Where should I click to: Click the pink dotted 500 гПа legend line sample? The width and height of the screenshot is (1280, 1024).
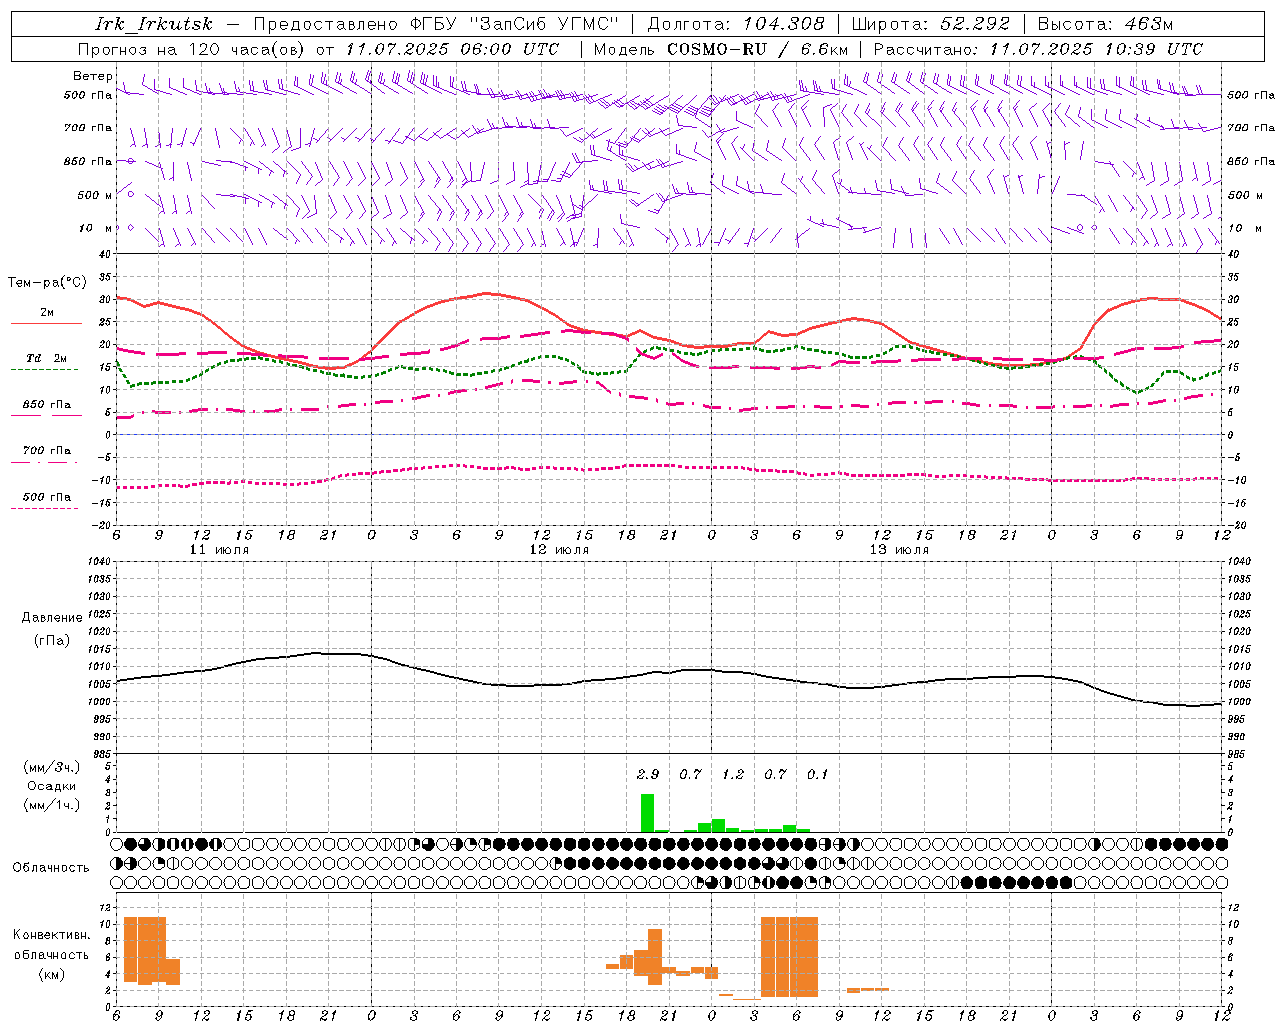[44, 509]
